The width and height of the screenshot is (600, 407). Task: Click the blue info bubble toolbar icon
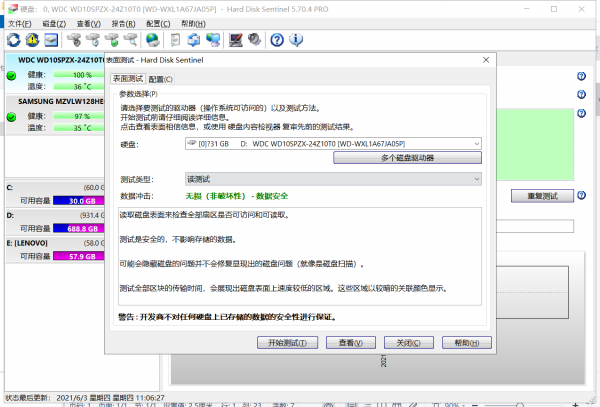pos(296,40)
